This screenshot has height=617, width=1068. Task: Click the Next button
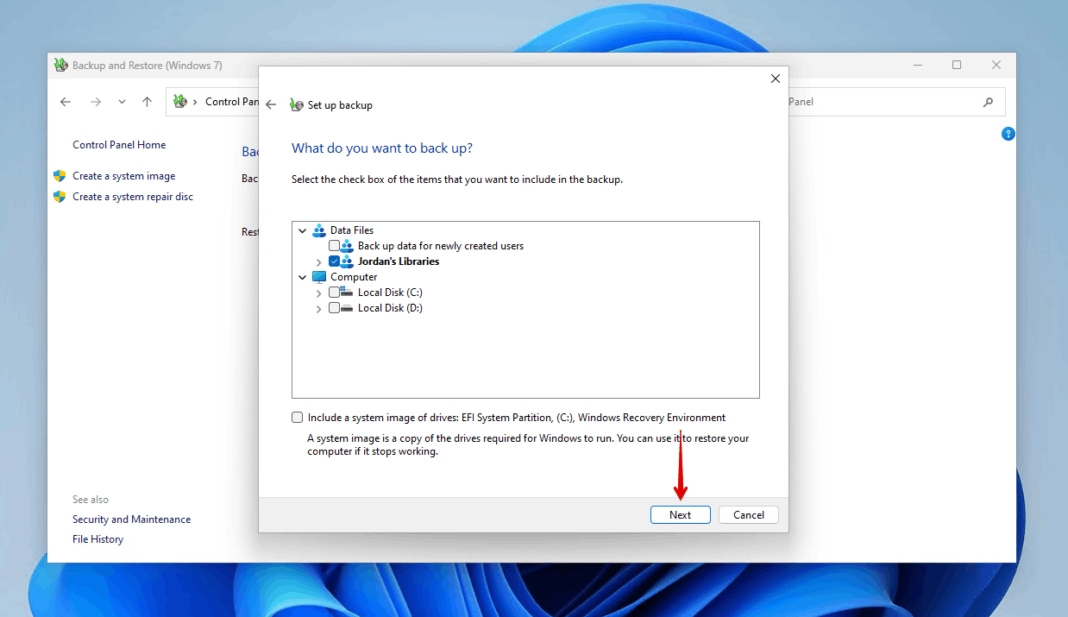tap(680, 514)
